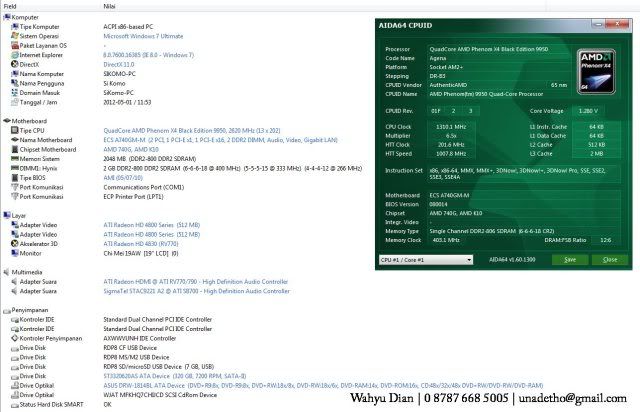Click the L3 Cache 2 MB value
Screen dimensions: 640x412
[596, 154]
